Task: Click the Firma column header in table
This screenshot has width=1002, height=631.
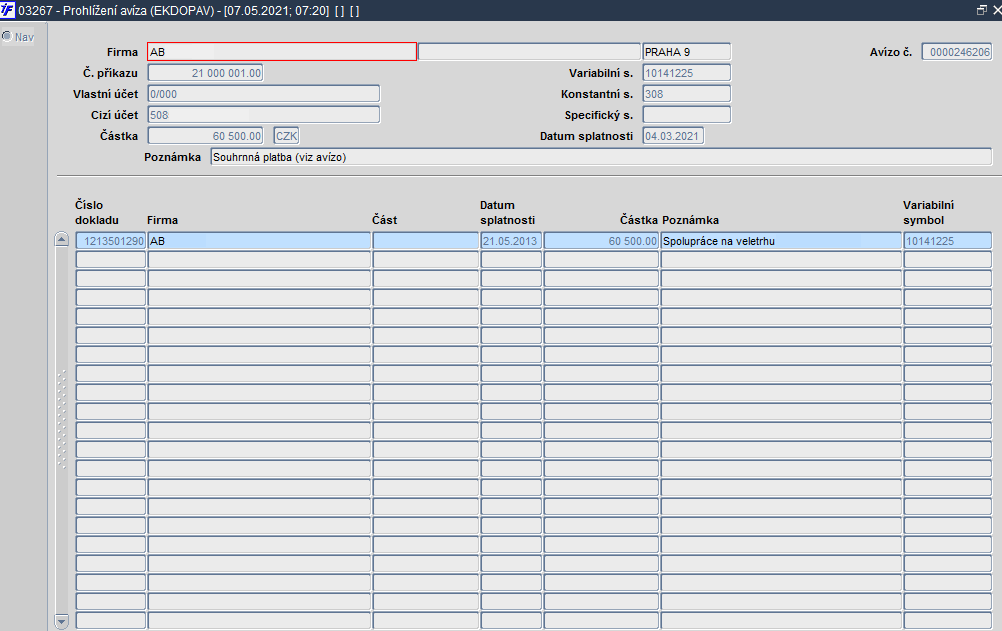Action: pyautogui.click(x=162, y=220)
